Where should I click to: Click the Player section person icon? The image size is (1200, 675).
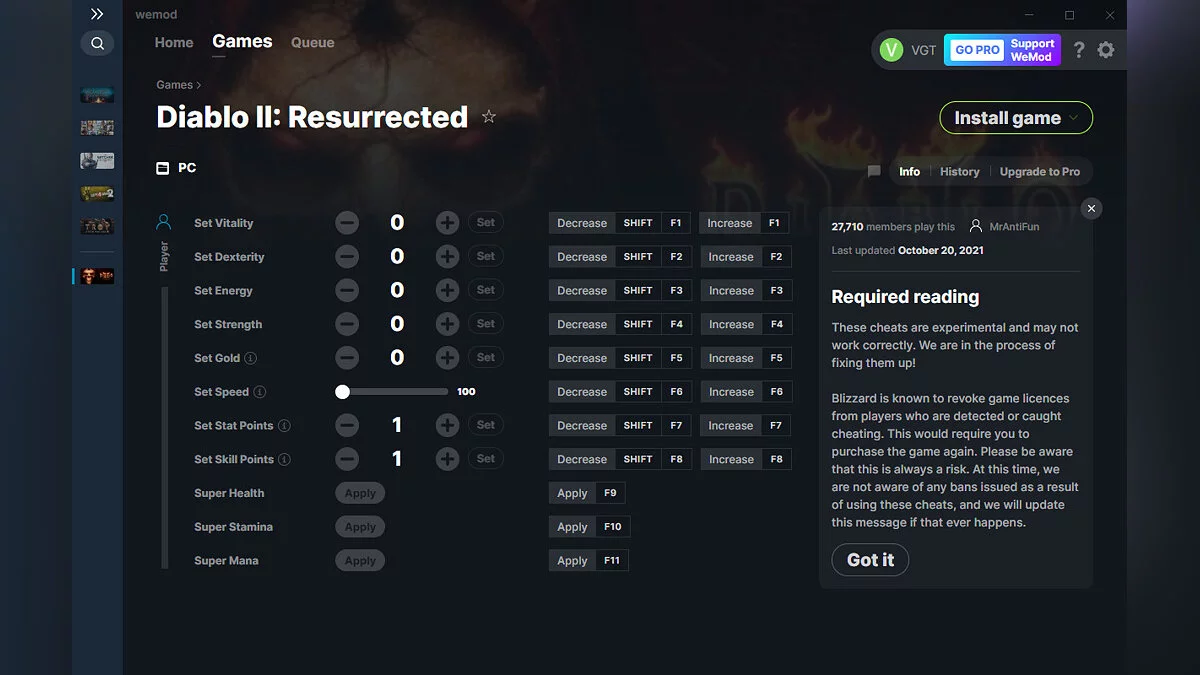tap(164, 222)
